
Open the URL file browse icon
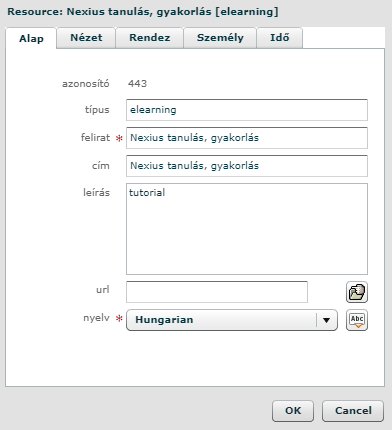[x=357, y=292]
